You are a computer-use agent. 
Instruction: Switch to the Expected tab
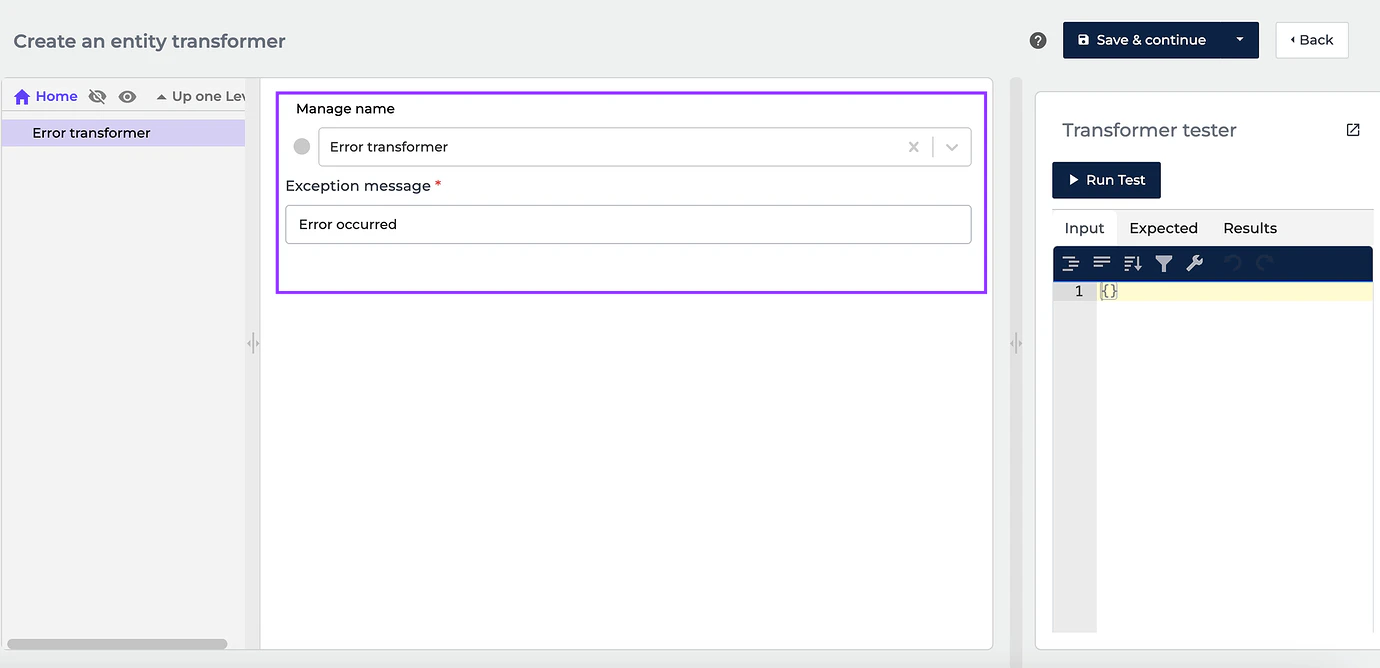1163,228
